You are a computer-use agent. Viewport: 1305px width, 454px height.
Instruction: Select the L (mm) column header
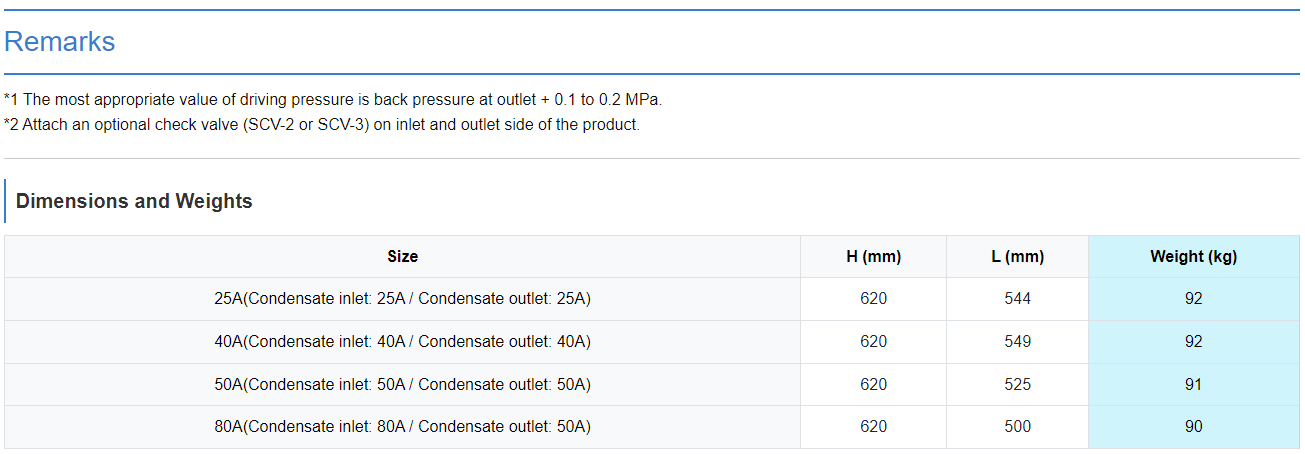click(x=1017, y=257)
